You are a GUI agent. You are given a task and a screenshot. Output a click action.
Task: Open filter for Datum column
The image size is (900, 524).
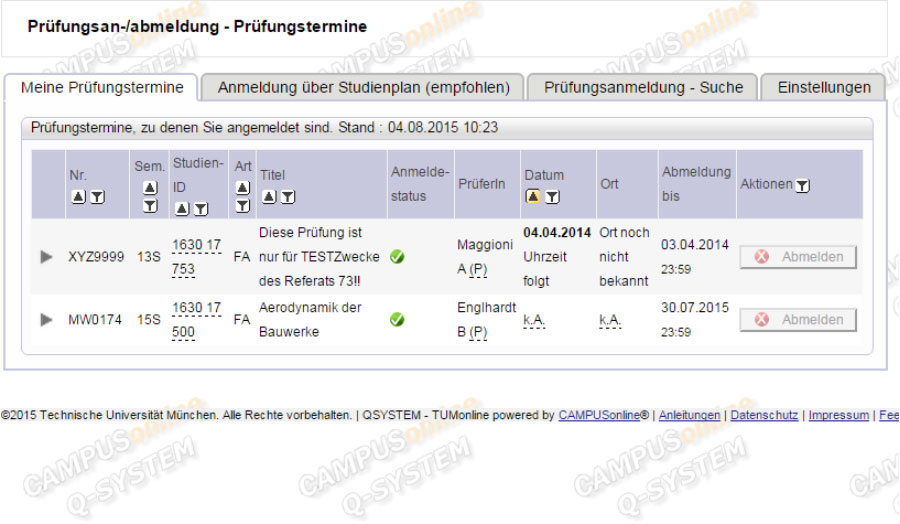(552, 197)
